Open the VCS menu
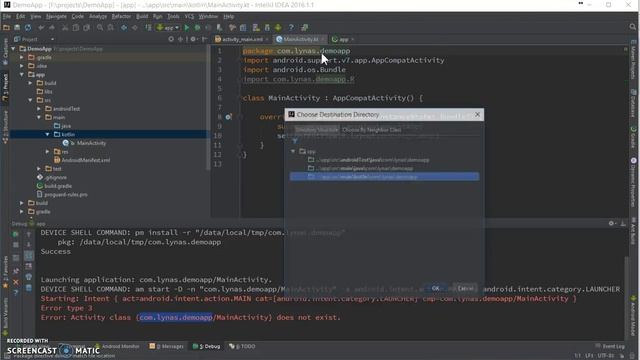640x360 pixels. pyautogui.click(x=189, y=16)
